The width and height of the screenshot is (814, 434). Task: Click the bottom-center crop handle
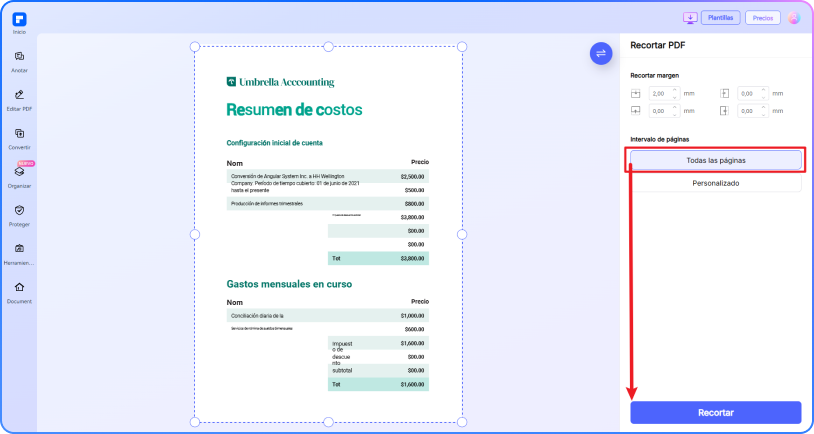(x=328, y=422)
